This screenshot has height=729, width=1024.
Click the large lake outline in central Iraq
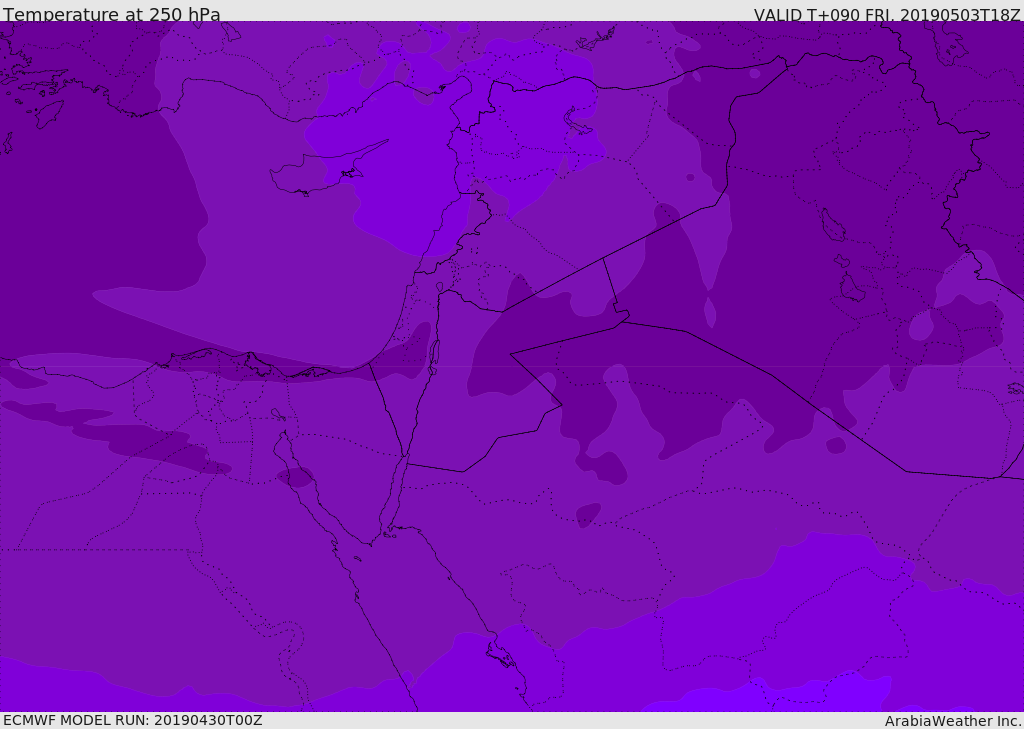(x=833, y=225)
